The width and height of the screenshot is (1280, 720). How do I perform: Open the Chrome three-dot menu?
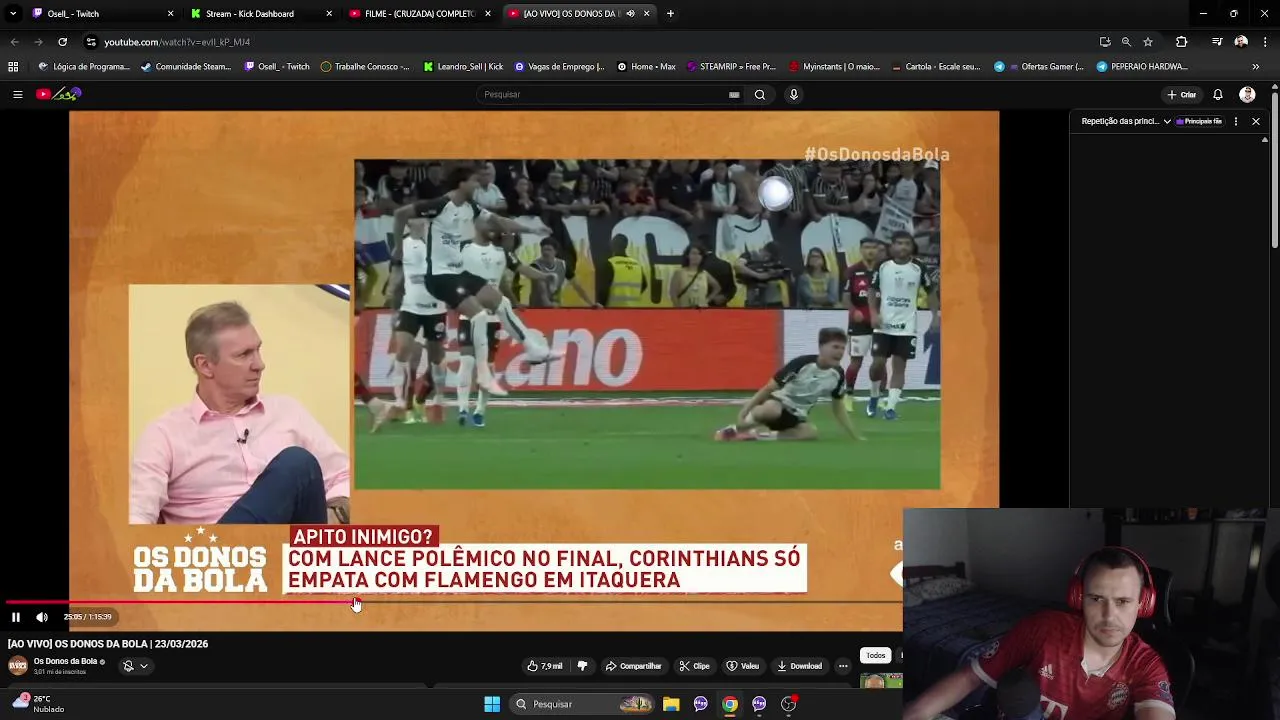tap(1265, 42)
